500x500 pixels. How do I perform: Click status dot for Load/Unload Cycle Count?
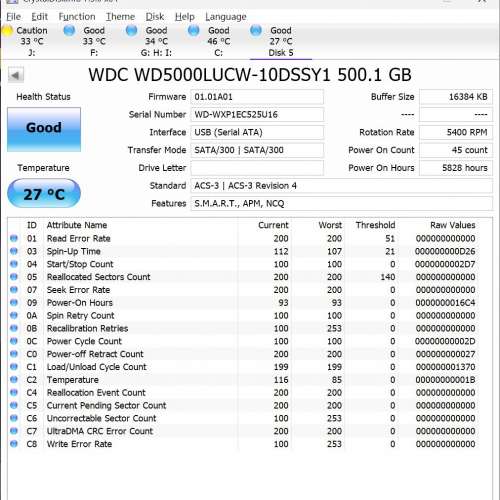click(14, 367)
